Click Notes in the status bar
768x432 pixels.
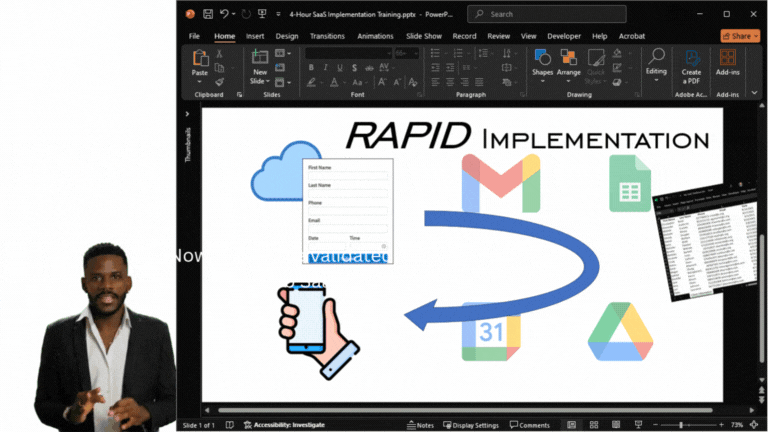420,425
